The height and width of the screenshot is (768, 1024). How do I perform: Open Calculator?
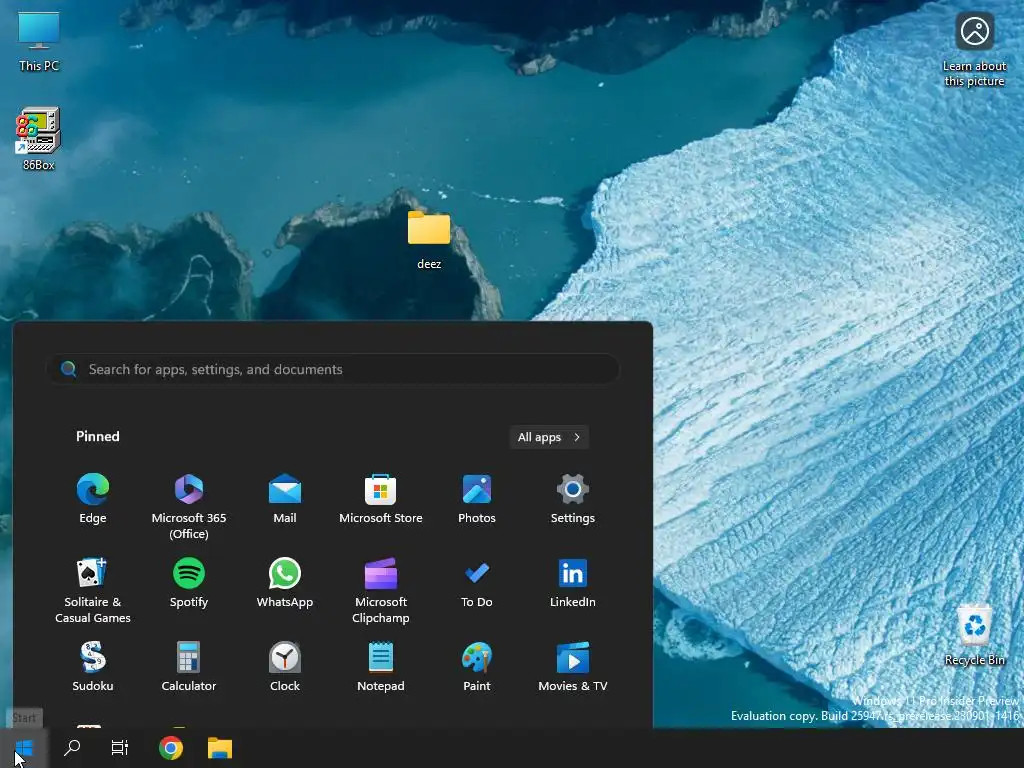tap(189, 667)
